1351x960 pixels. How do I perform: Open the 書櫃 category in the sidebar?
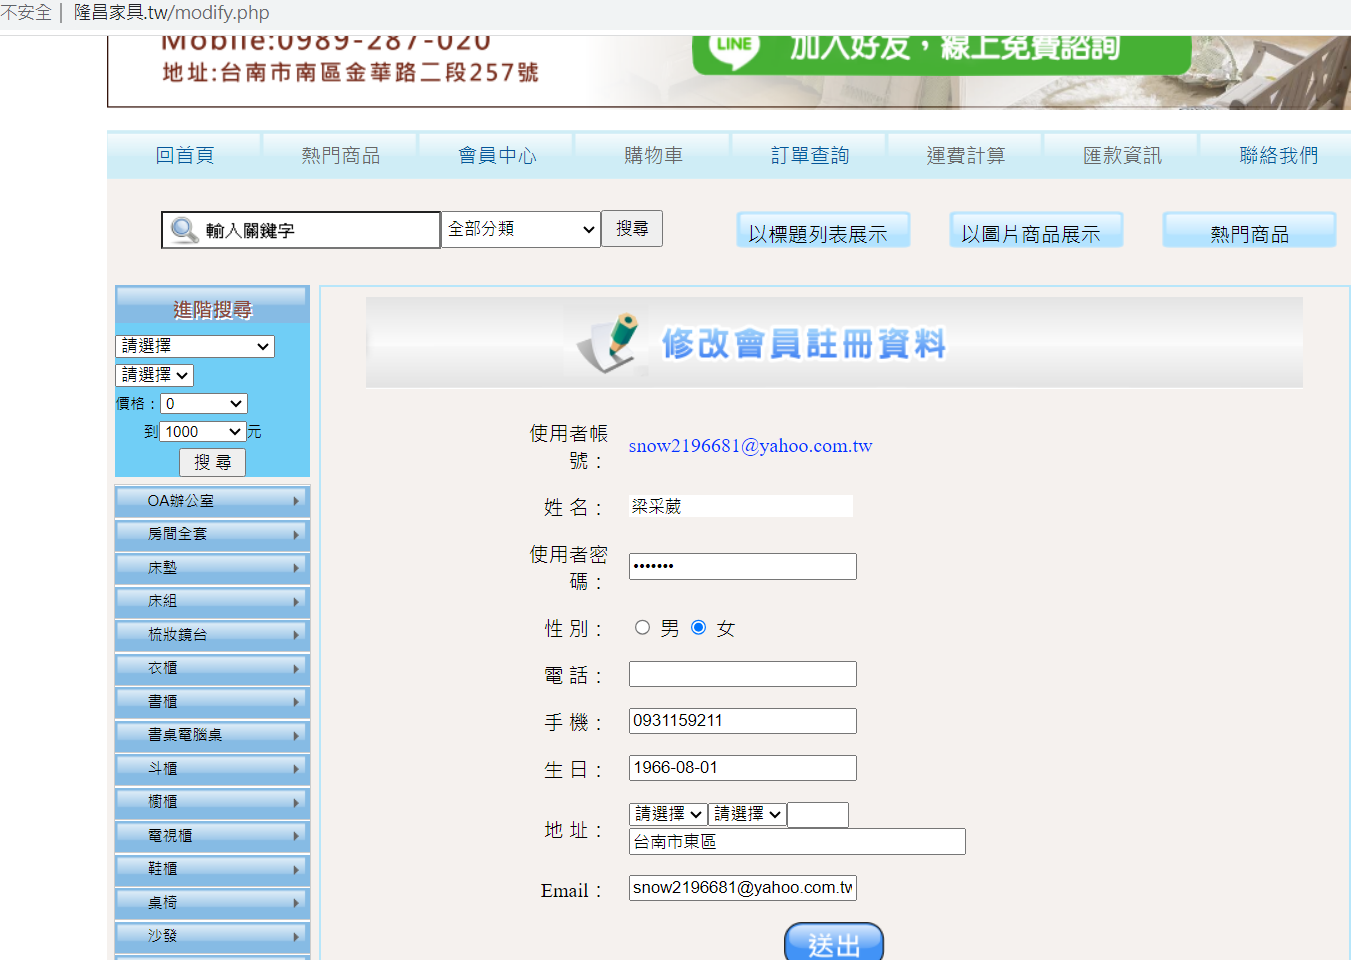point(212,702)
